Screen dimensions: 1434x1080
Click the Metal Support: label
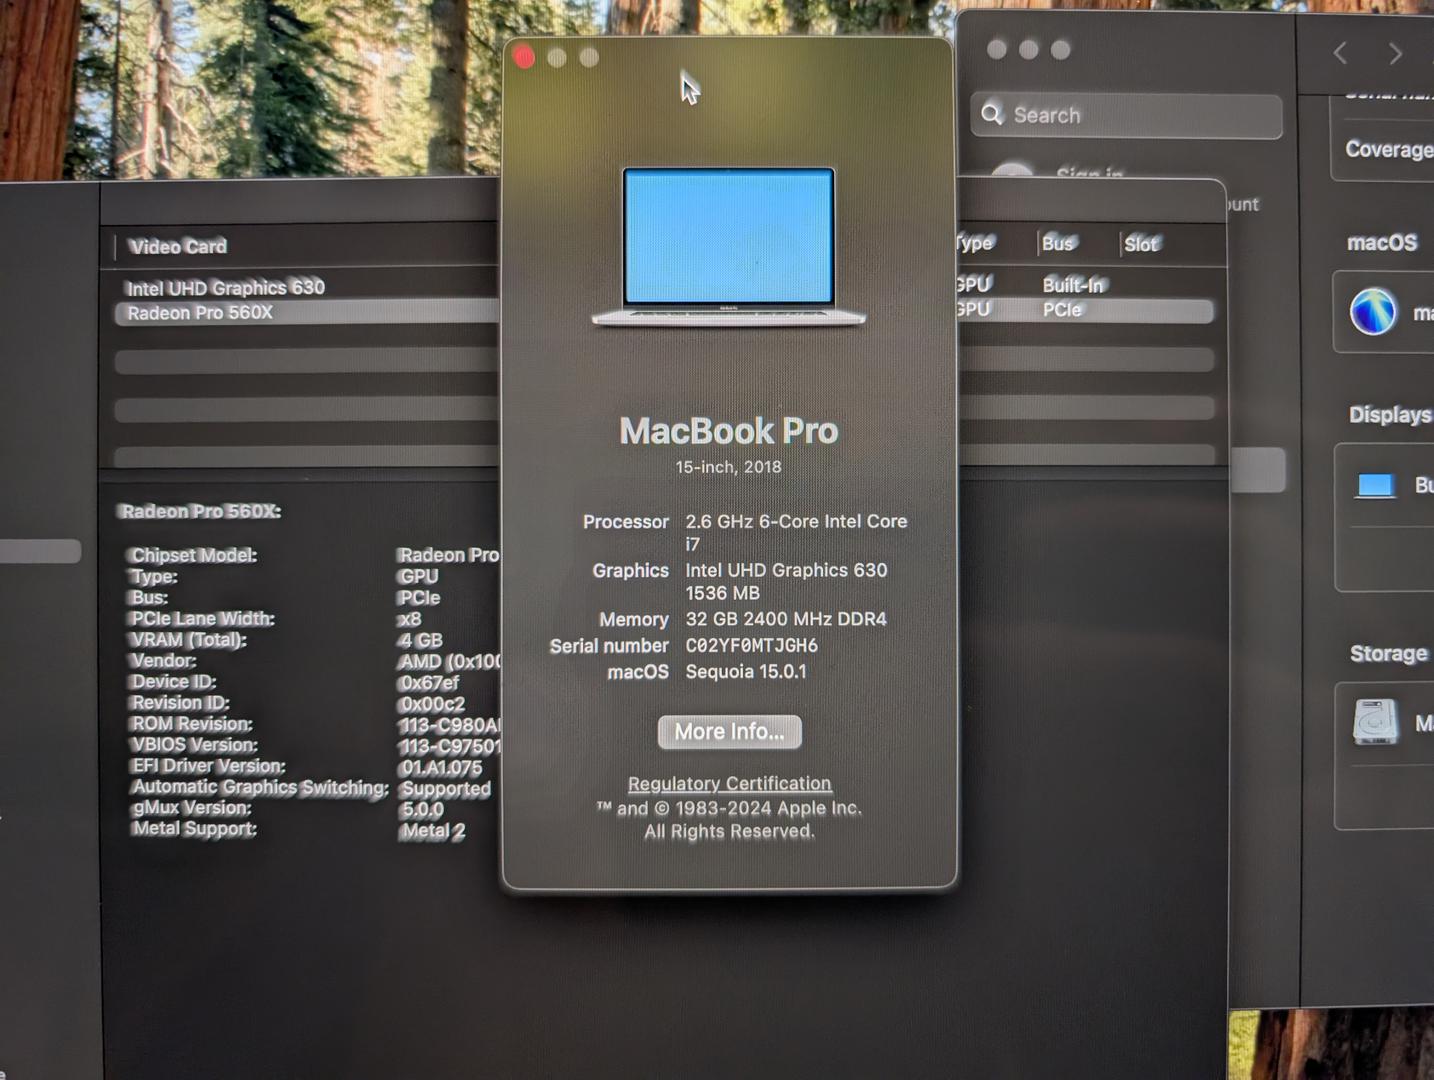coord(194,828)
